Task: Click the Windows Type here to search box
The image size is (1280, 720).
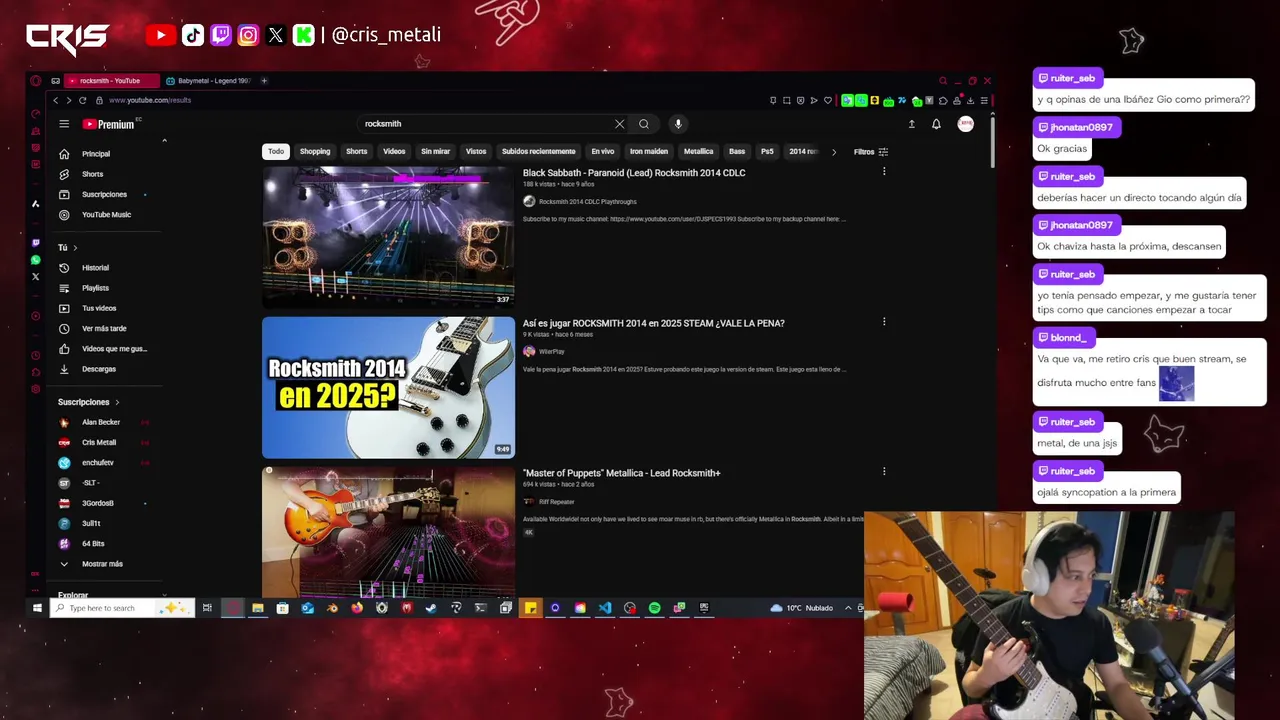Action: pyautogui.click(x=120, y=608)
